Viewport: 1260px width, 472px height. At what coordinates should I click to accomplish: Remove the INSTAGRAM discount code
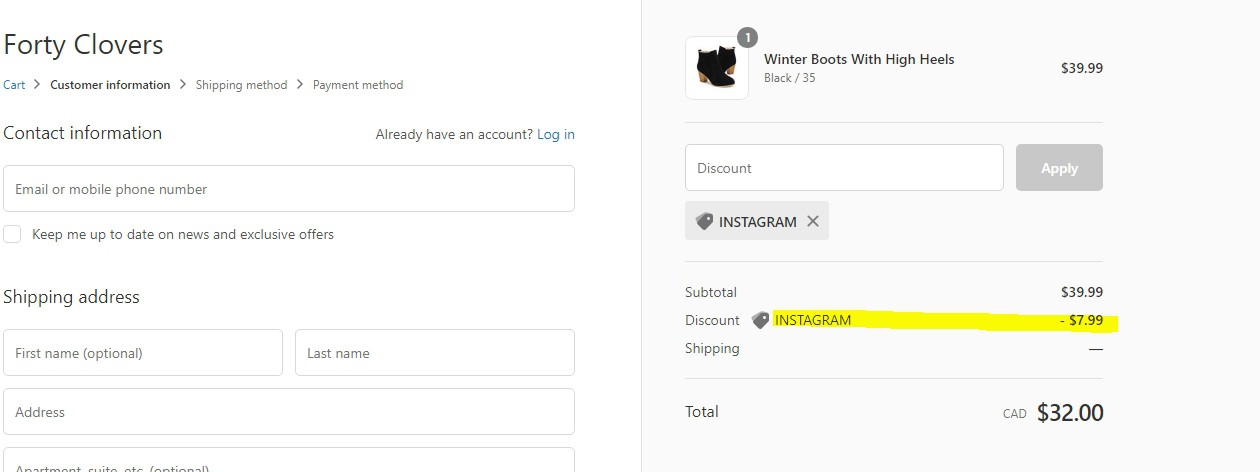(813, 221)
